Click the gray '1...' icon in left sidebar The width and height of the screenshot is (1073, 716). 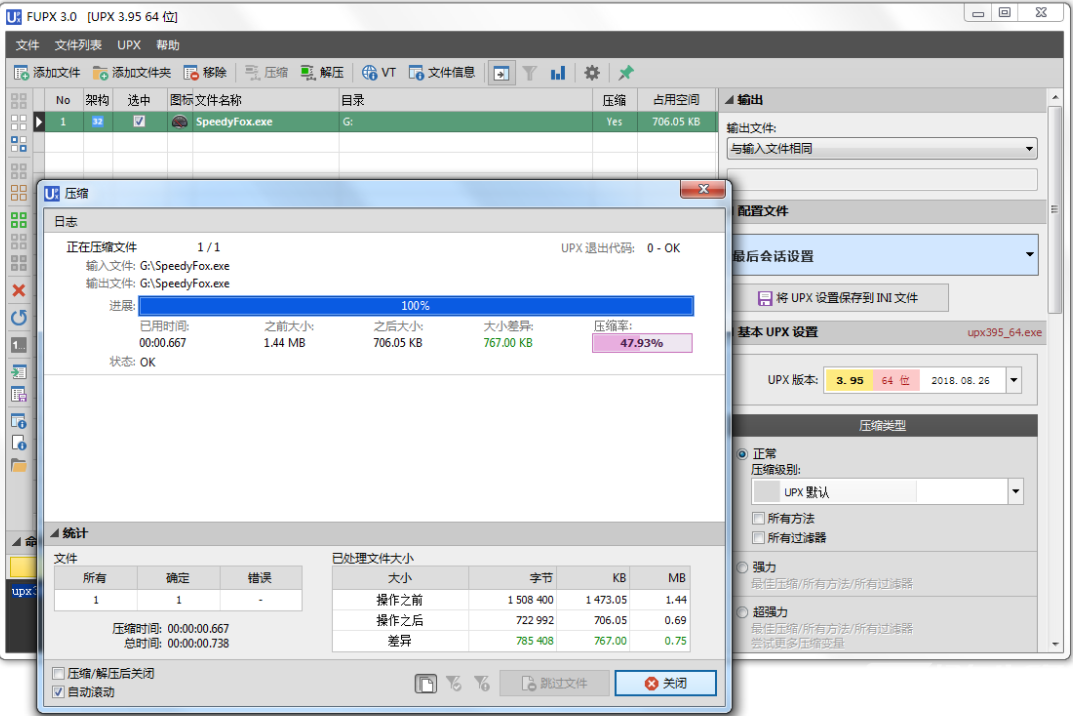18,345
